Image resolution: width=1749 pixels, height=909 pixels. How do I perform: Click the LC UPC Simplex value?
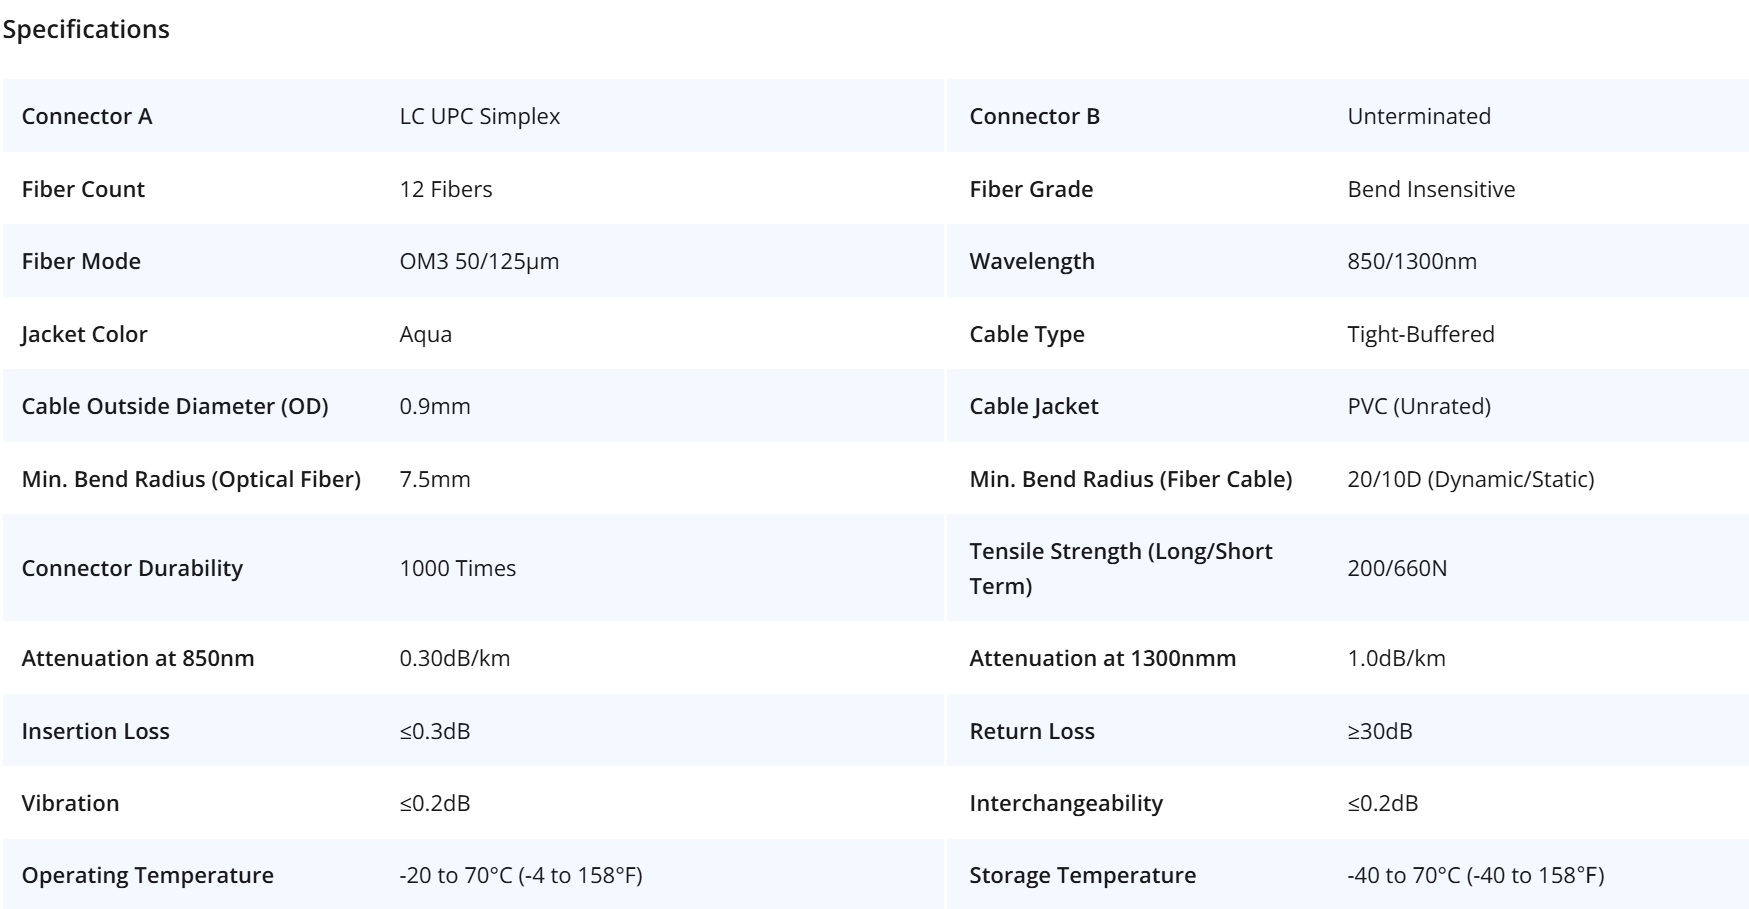click(x=480, y=116)
